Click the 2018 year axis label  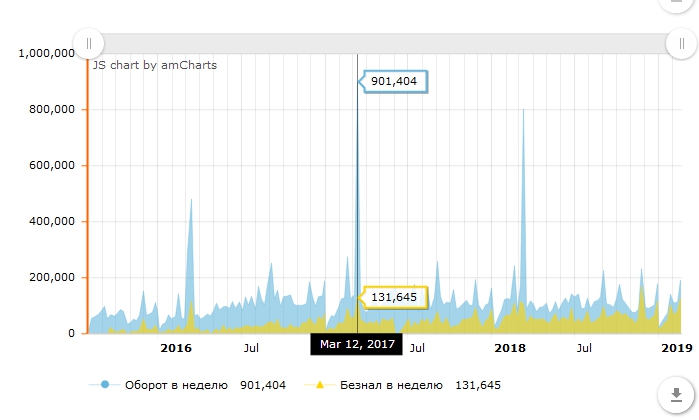(510, 348)
